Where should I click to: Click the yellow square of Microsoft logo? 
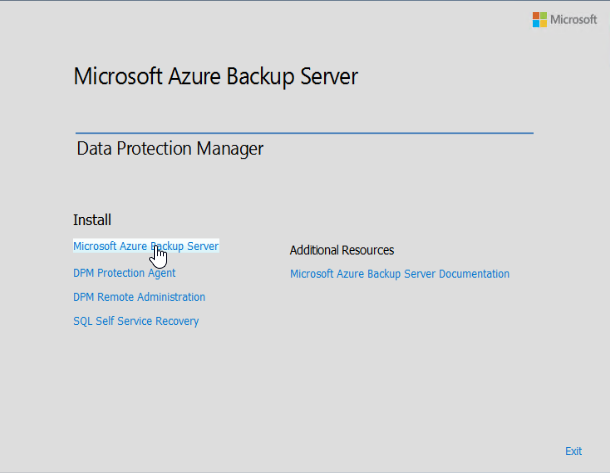tap(542, 22)
